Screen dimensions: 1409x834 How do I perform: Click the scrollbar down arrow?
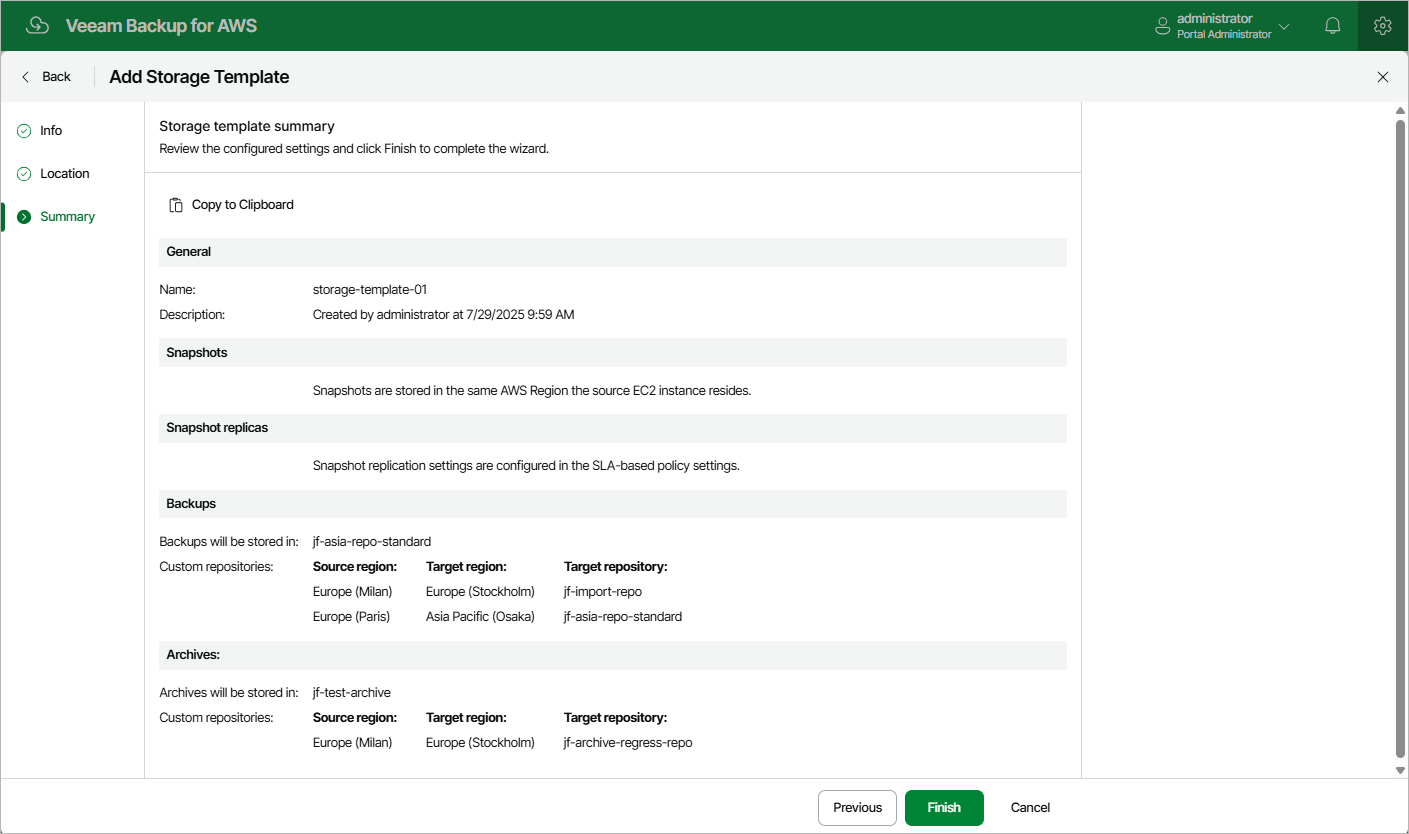pos(1399,770)
